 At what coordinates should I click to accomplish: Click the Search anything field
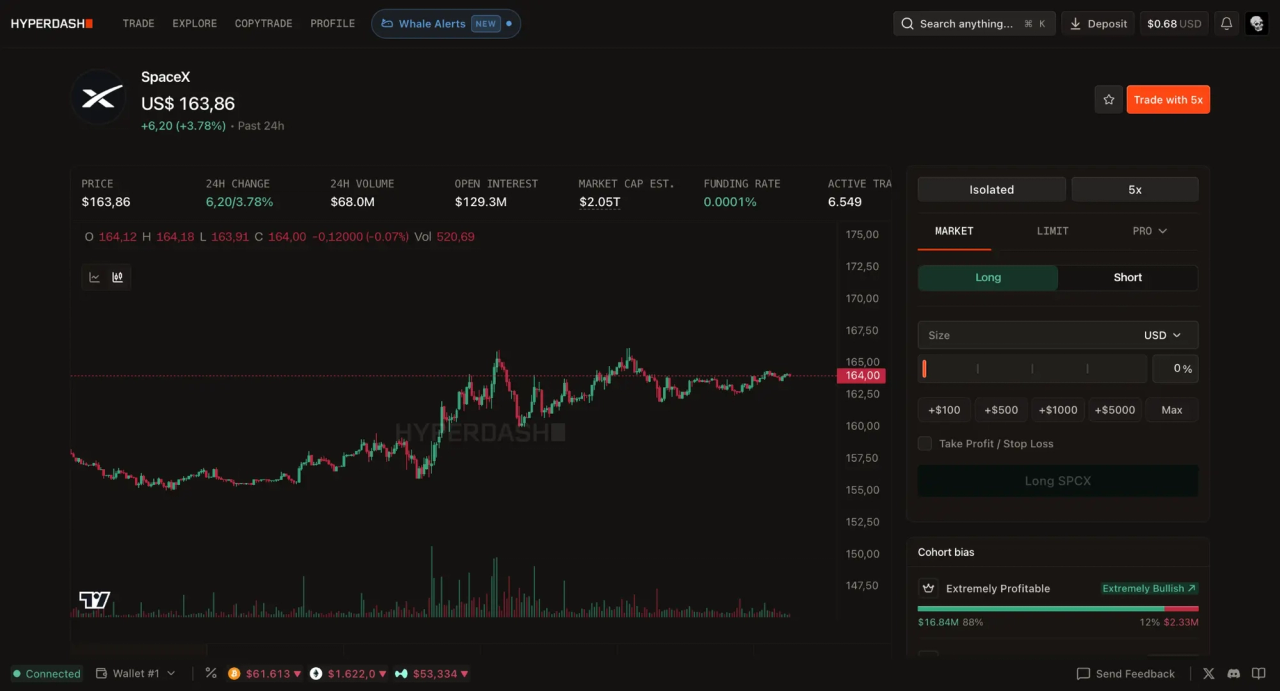pyautogui.click(x=974, y=23)
